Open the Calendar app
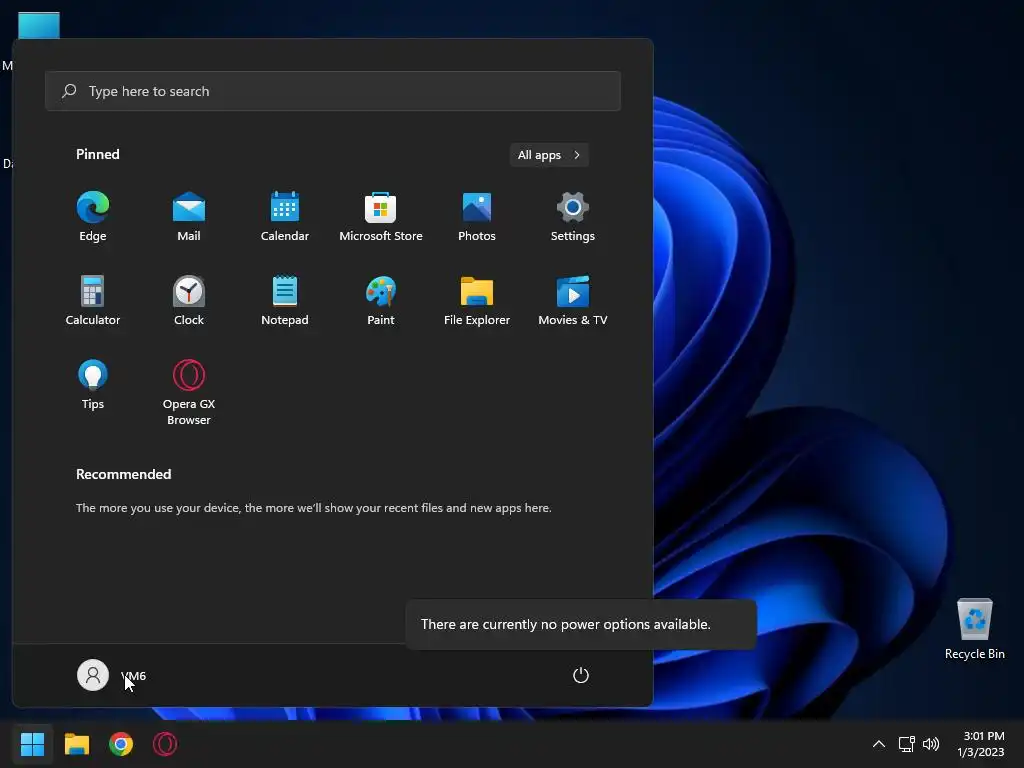Image resolution: width=1024 pixels, height=768 pixels. tap(285, 216)
